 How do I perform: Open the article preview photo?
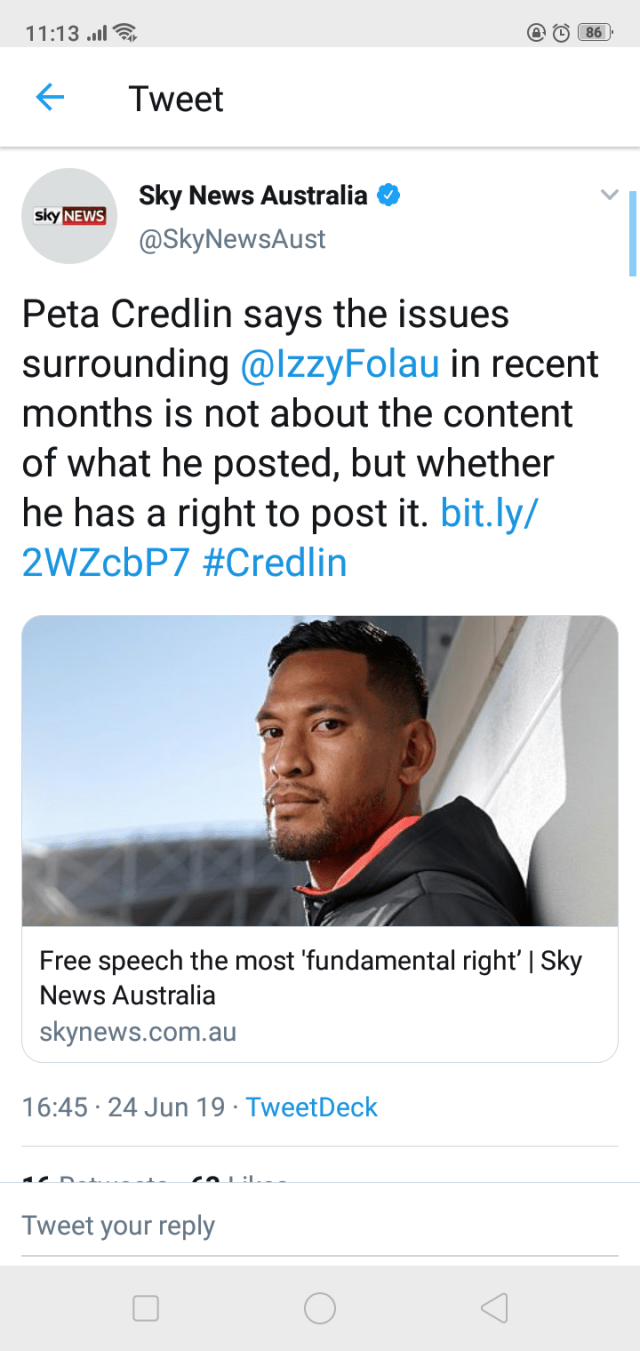(x=320, y=770)
